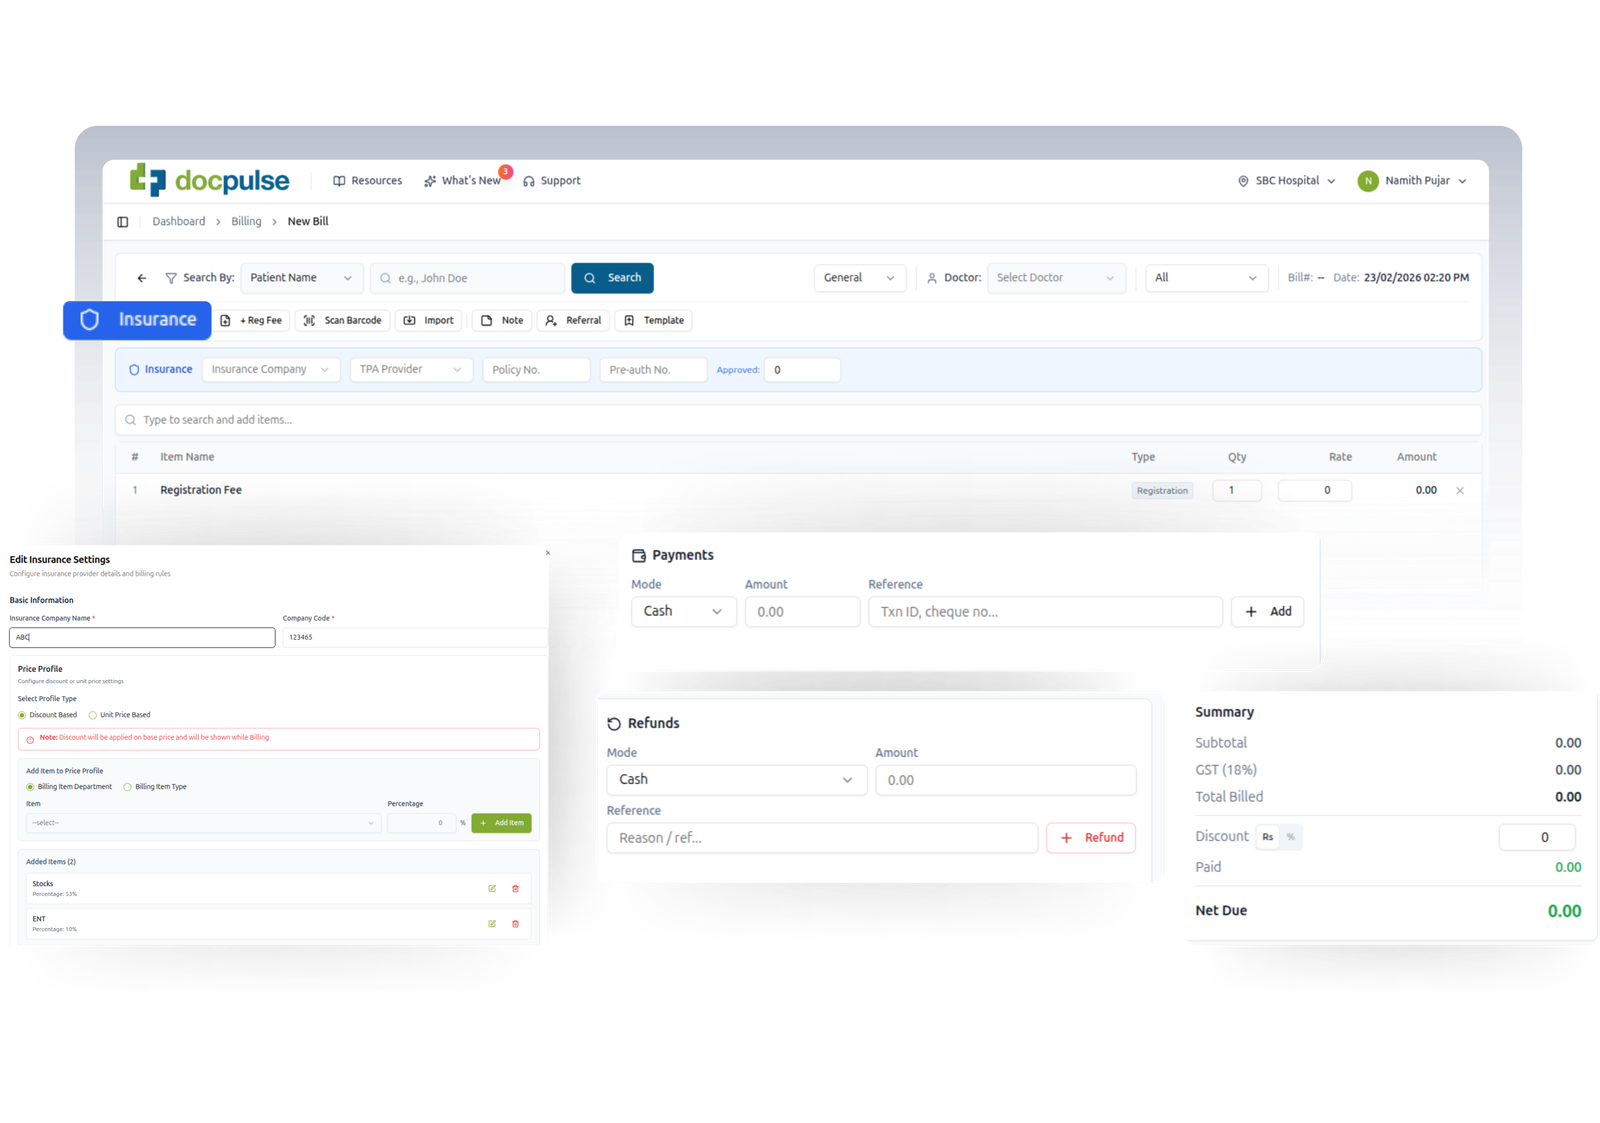Select Discount Based profile type
This screenshot has width=1600, height=1123.
21,714
